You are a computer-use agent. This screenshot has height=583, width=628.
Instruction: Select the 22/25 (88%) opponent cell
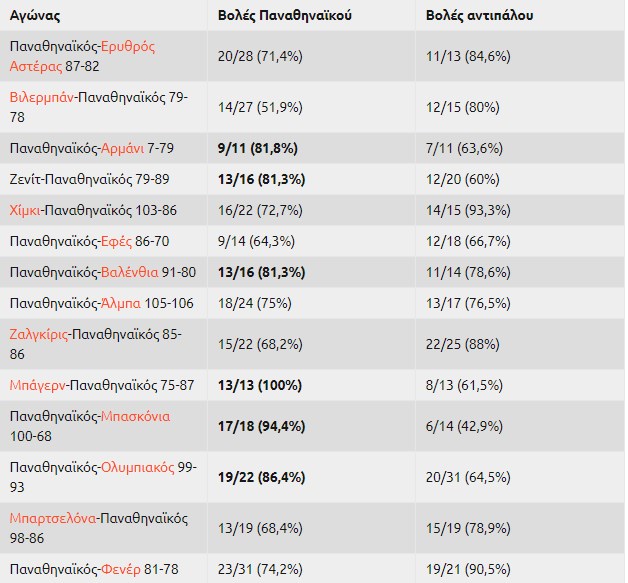[520, 344]
